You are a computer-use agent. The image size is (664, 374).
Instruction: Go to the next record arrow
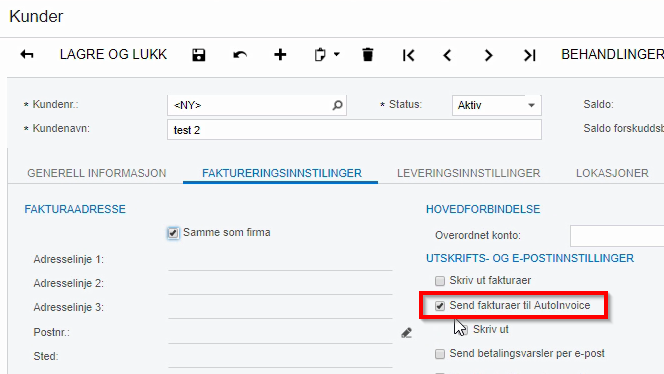coord(488,55)
